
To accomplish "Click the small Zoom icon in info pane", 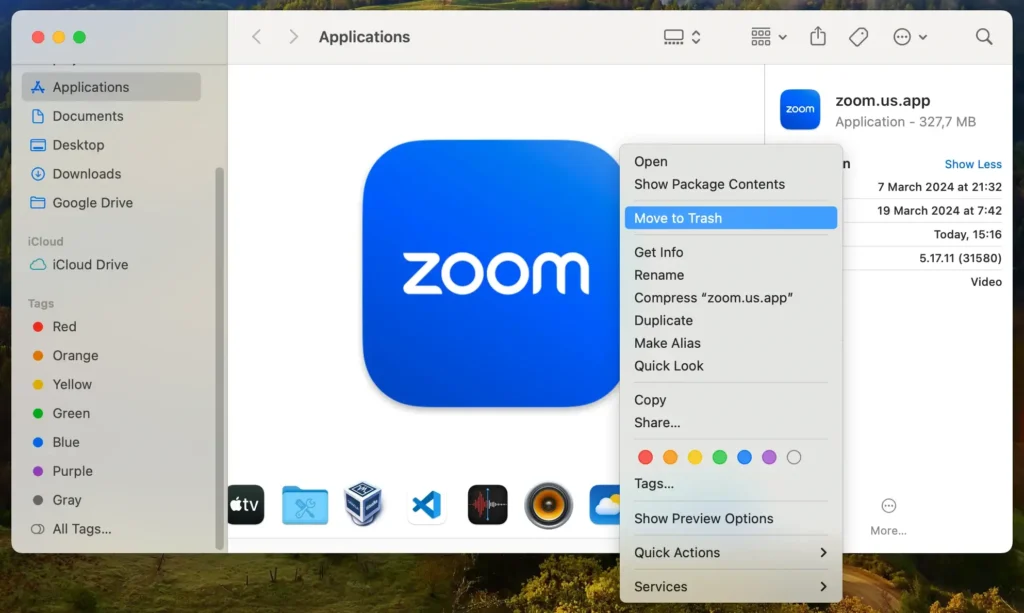I will click(800, 109).
